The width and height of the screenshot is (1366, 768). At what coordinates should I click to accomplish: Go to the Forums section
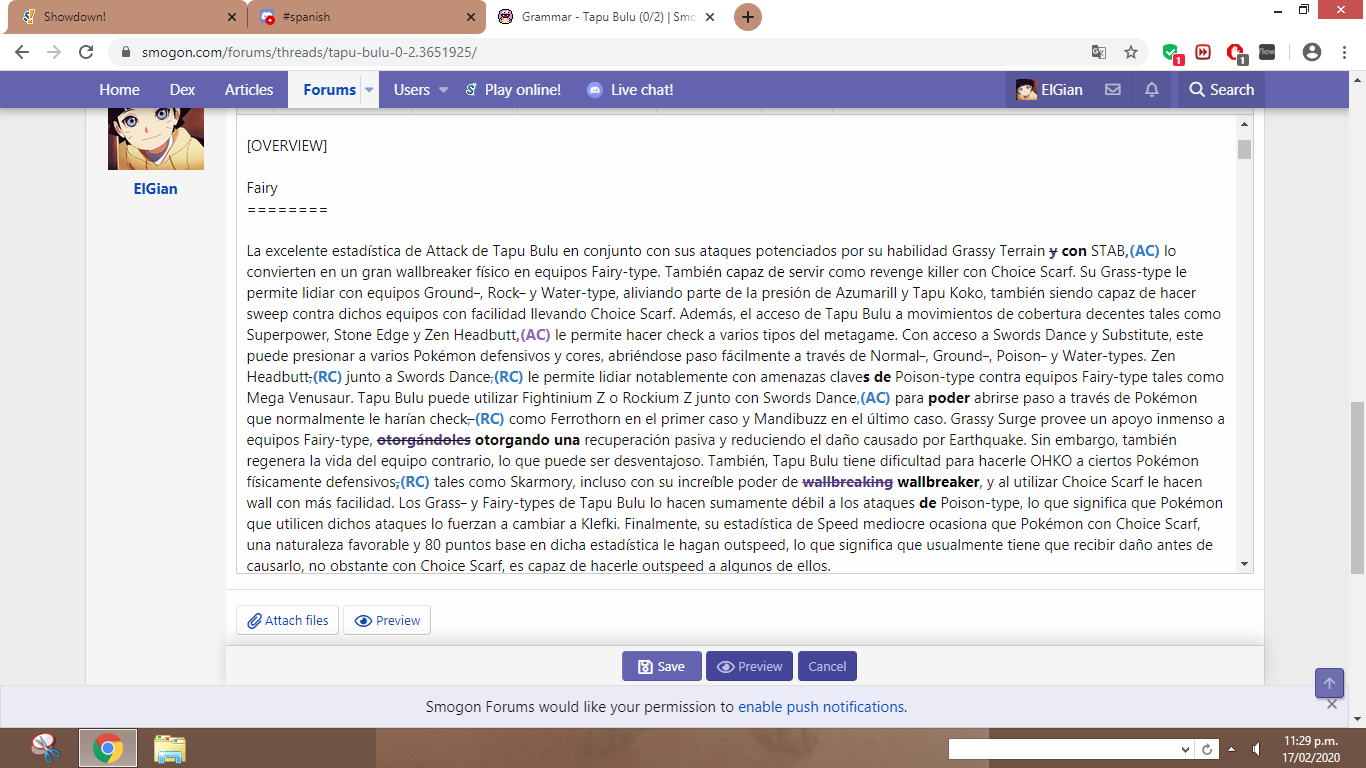329,90
